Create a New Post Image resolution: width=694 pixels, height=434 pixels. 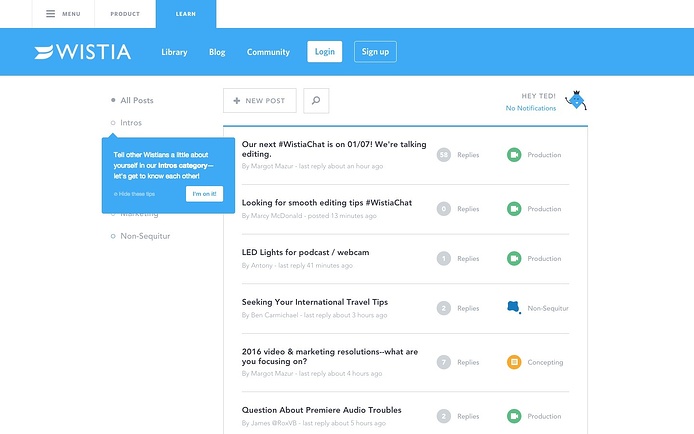click(x=260, y=101)
